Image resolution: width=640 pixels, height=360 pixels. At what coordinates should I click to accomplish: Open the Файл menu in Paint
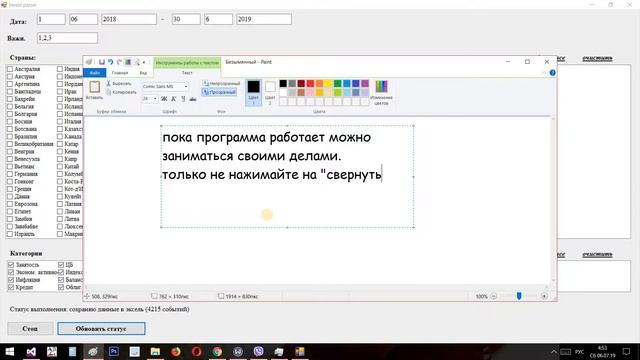(x=95, y=73)
